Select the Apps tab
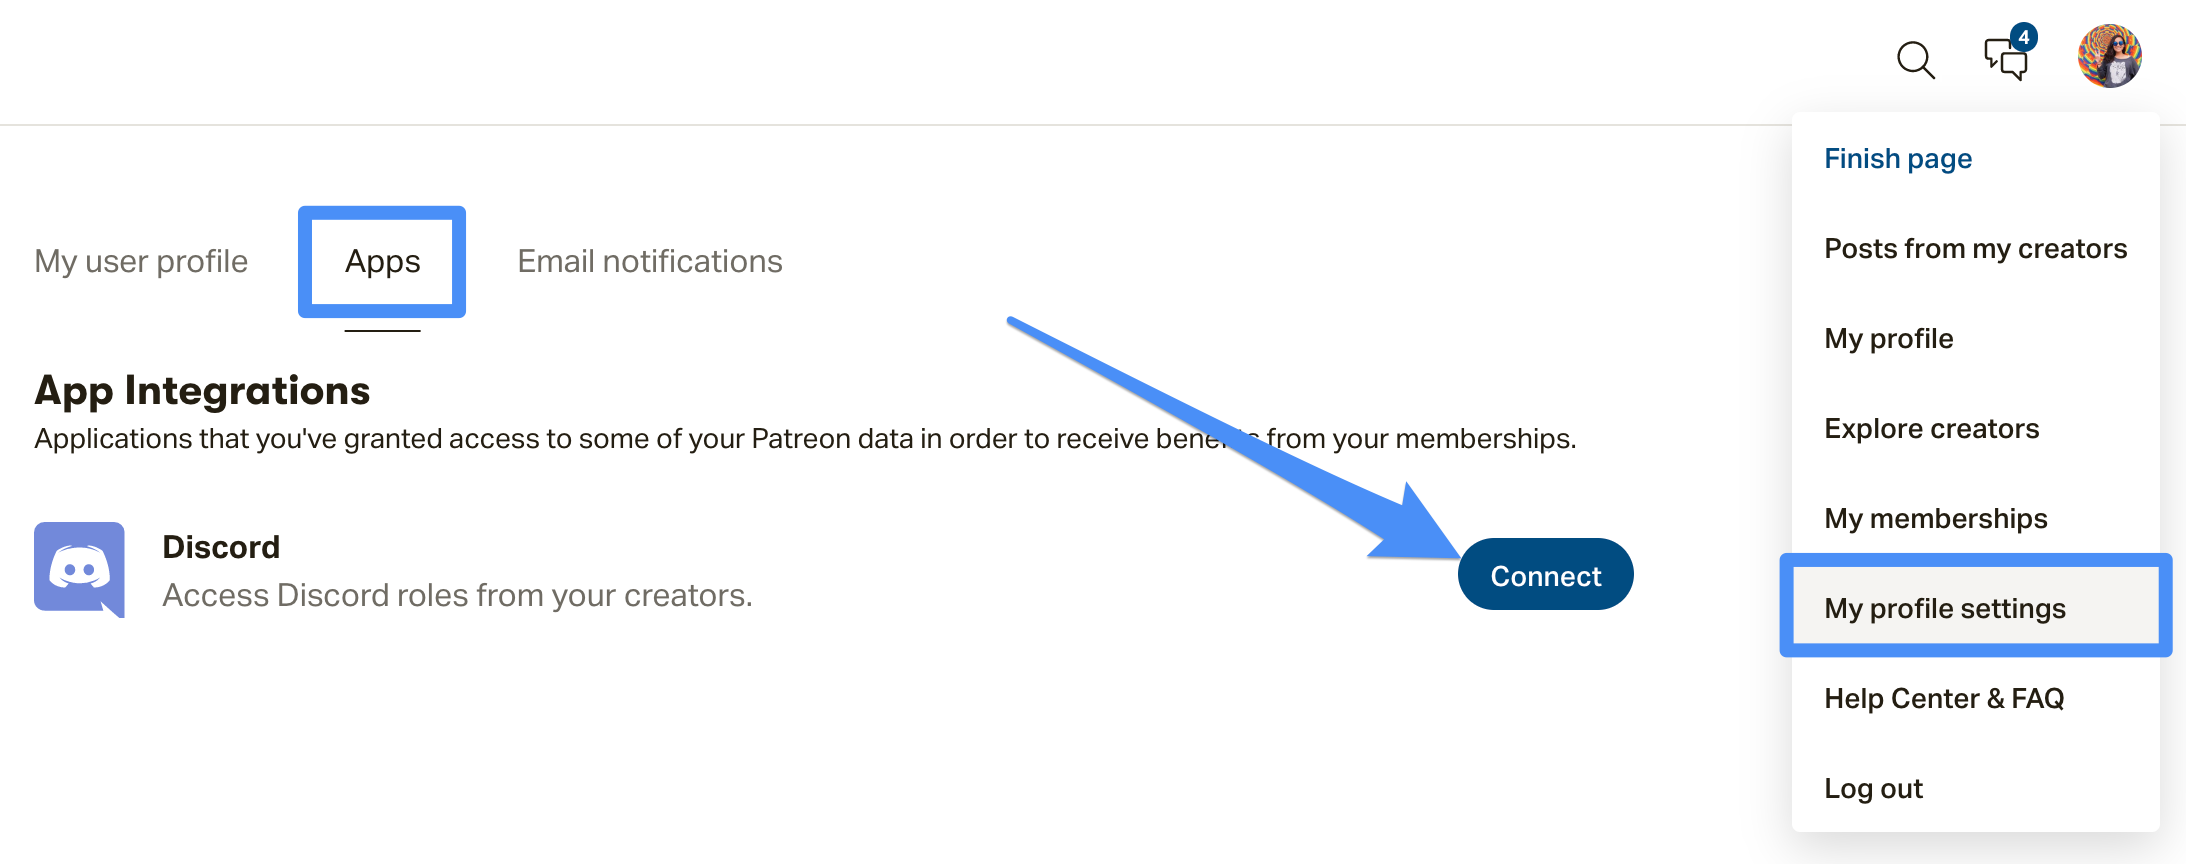Screen dimensions: 2186x864 382,261
